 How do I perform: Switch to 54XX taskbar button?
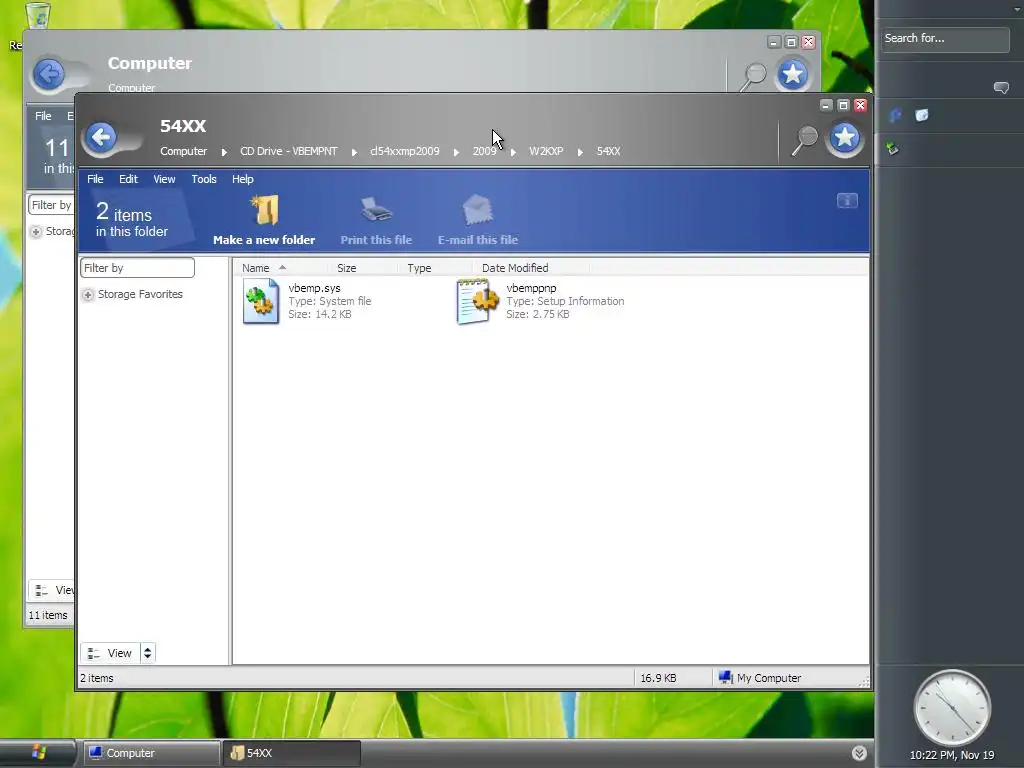[291, 753]
